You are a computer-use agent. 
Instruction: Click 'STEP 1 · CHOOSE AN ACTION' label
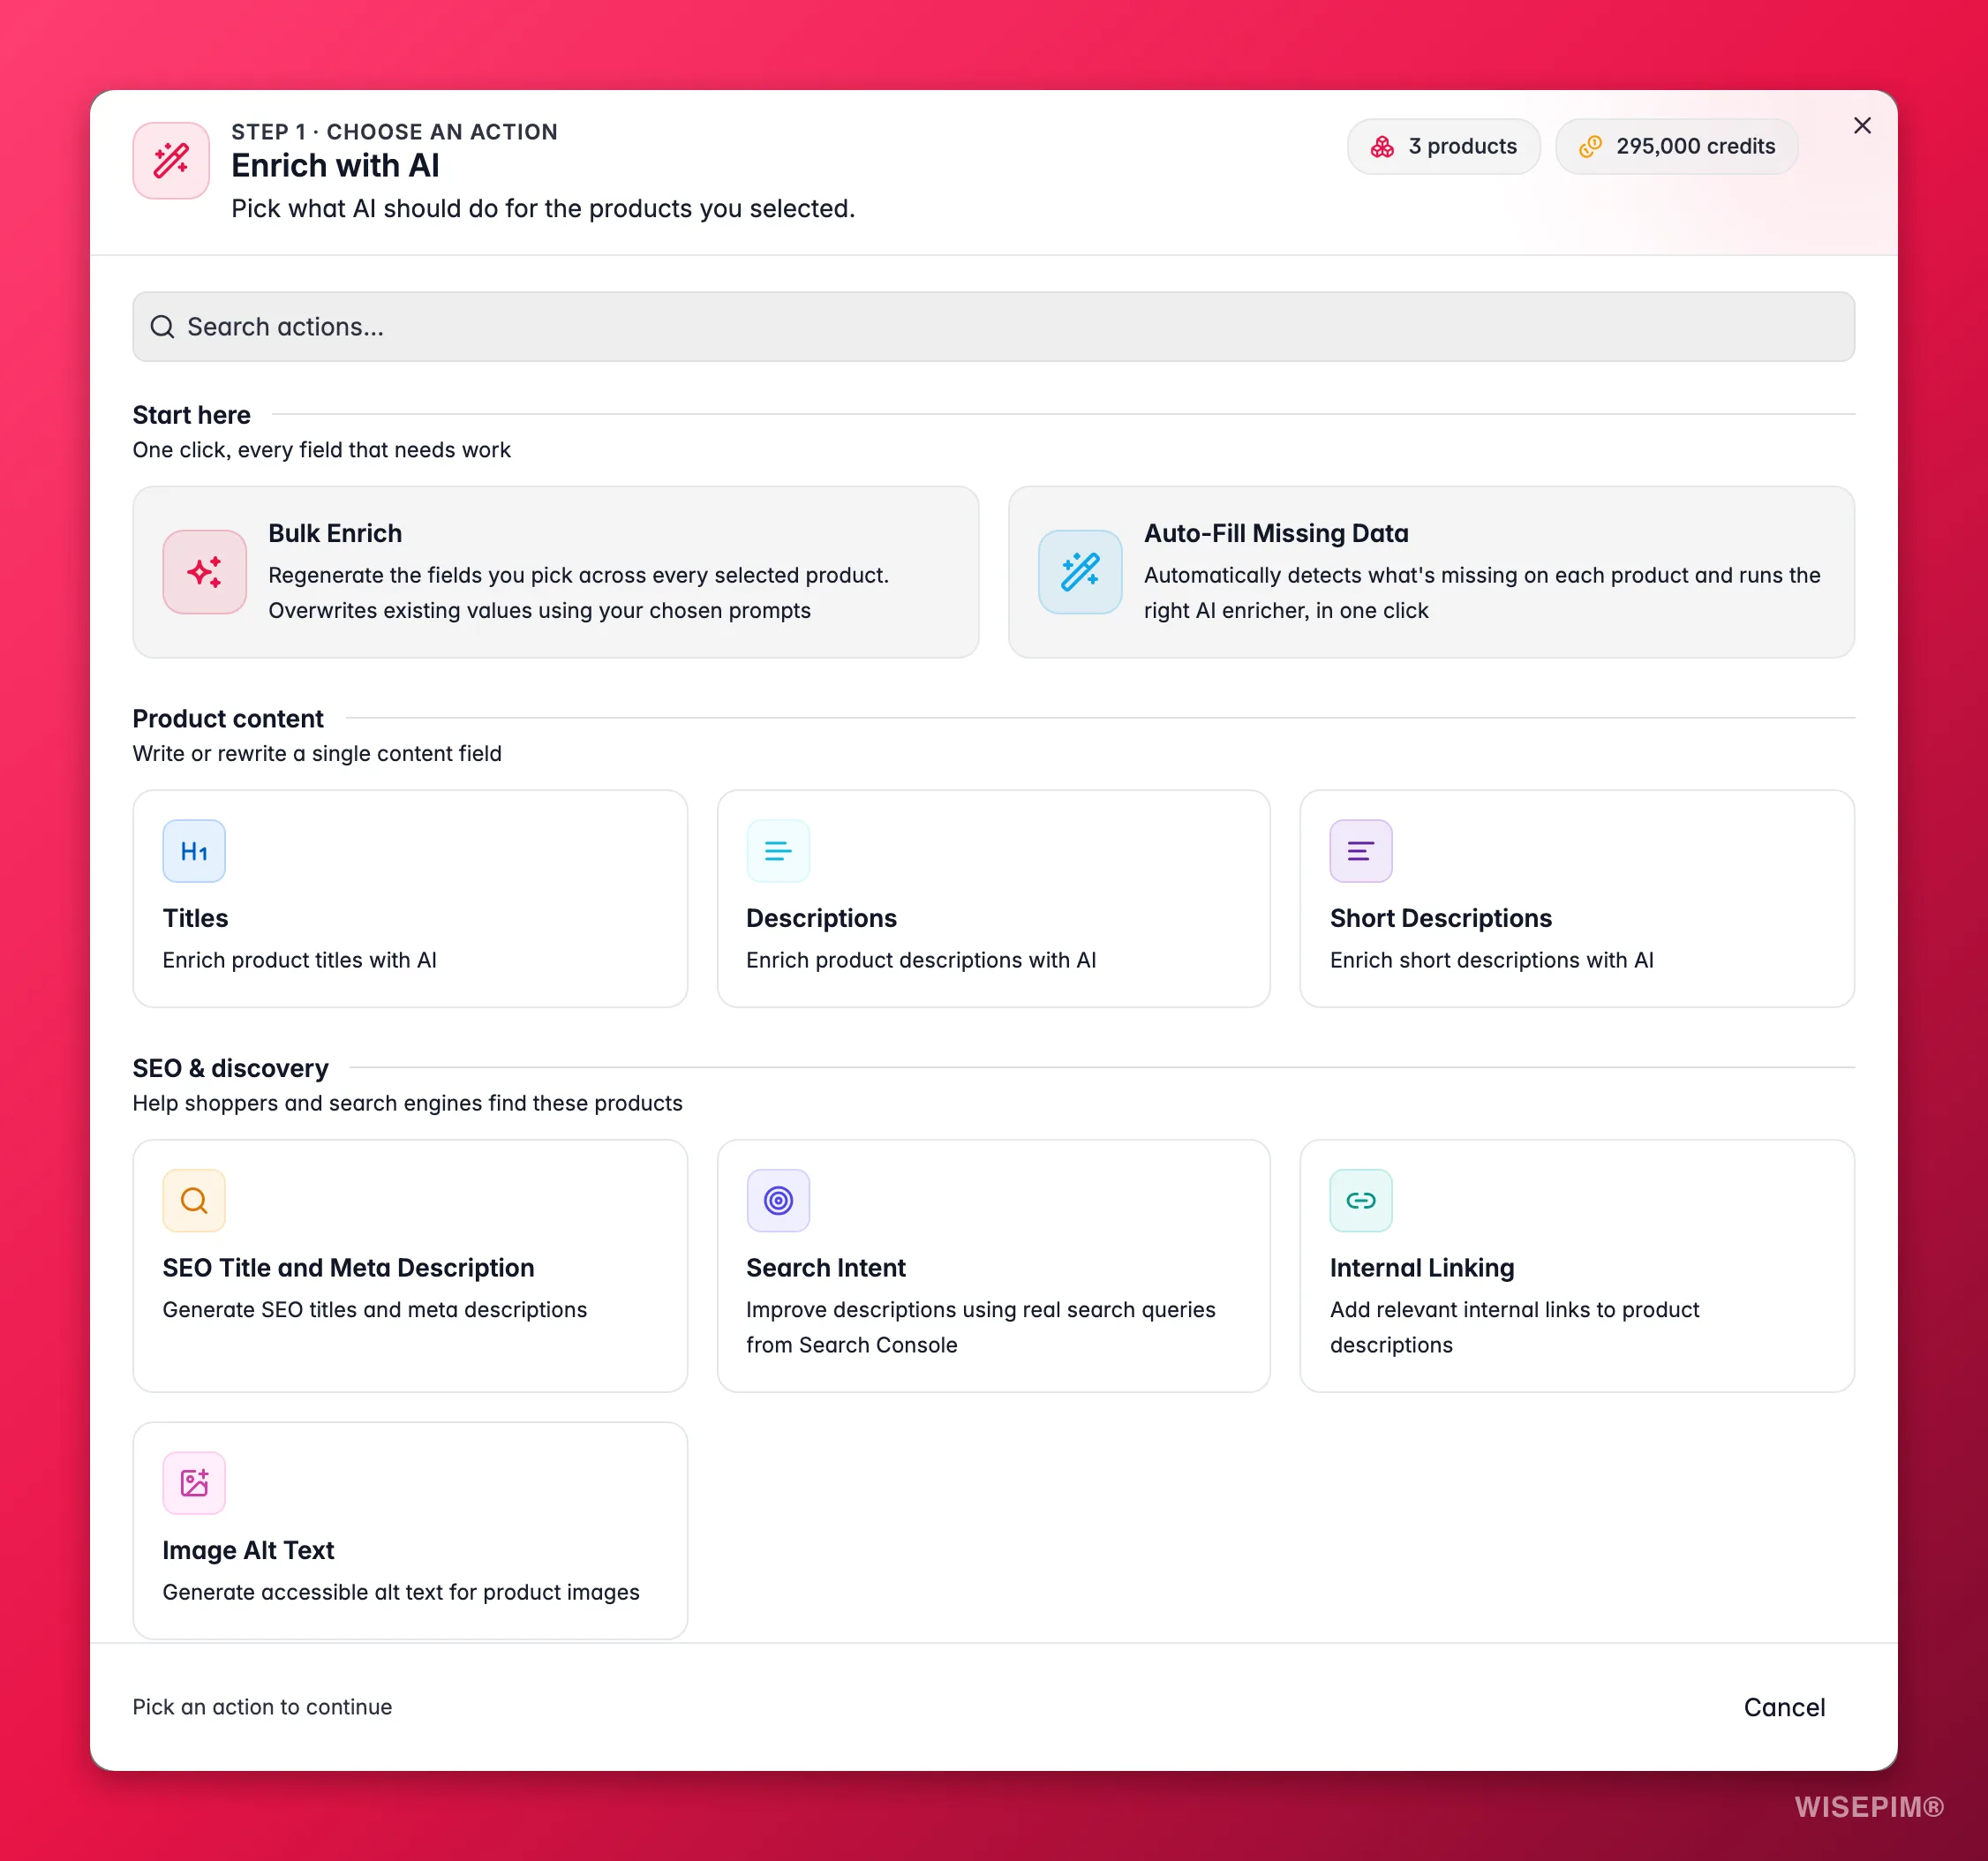[x=394, y=132]
